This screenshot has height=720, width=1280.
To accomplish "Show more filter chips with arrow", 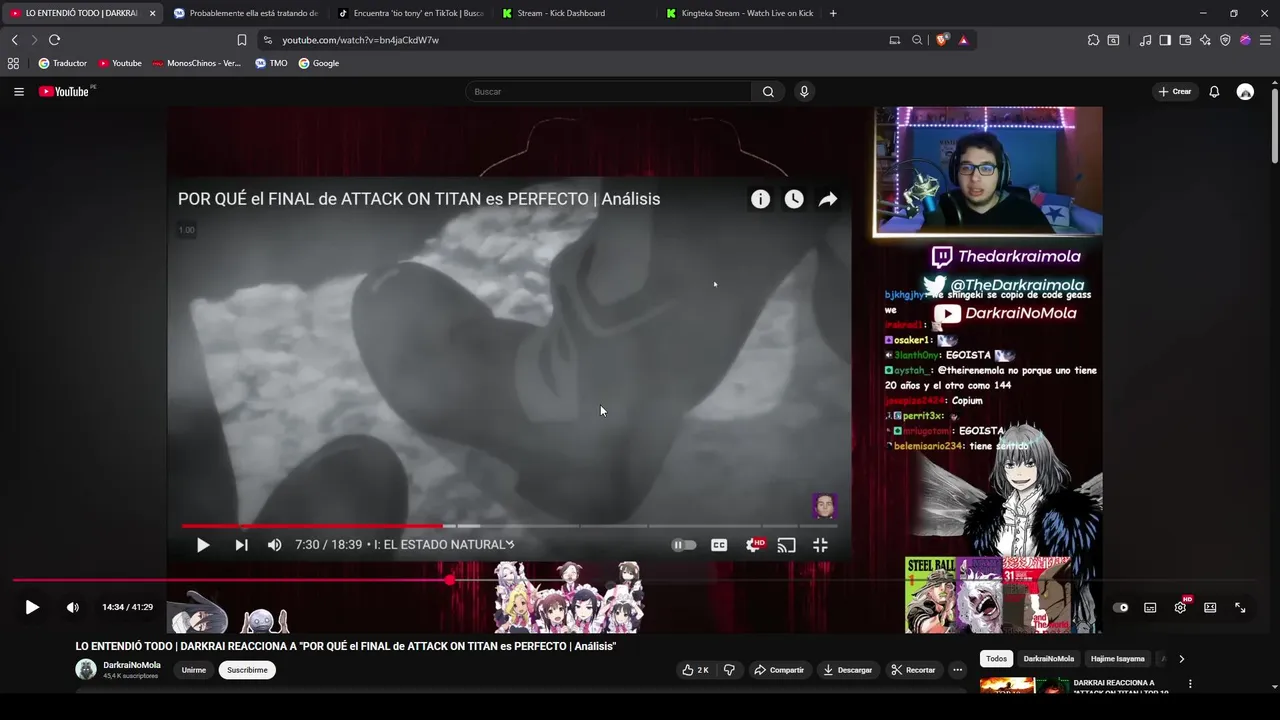I will pyautogui.click(x=1181, y=659).
